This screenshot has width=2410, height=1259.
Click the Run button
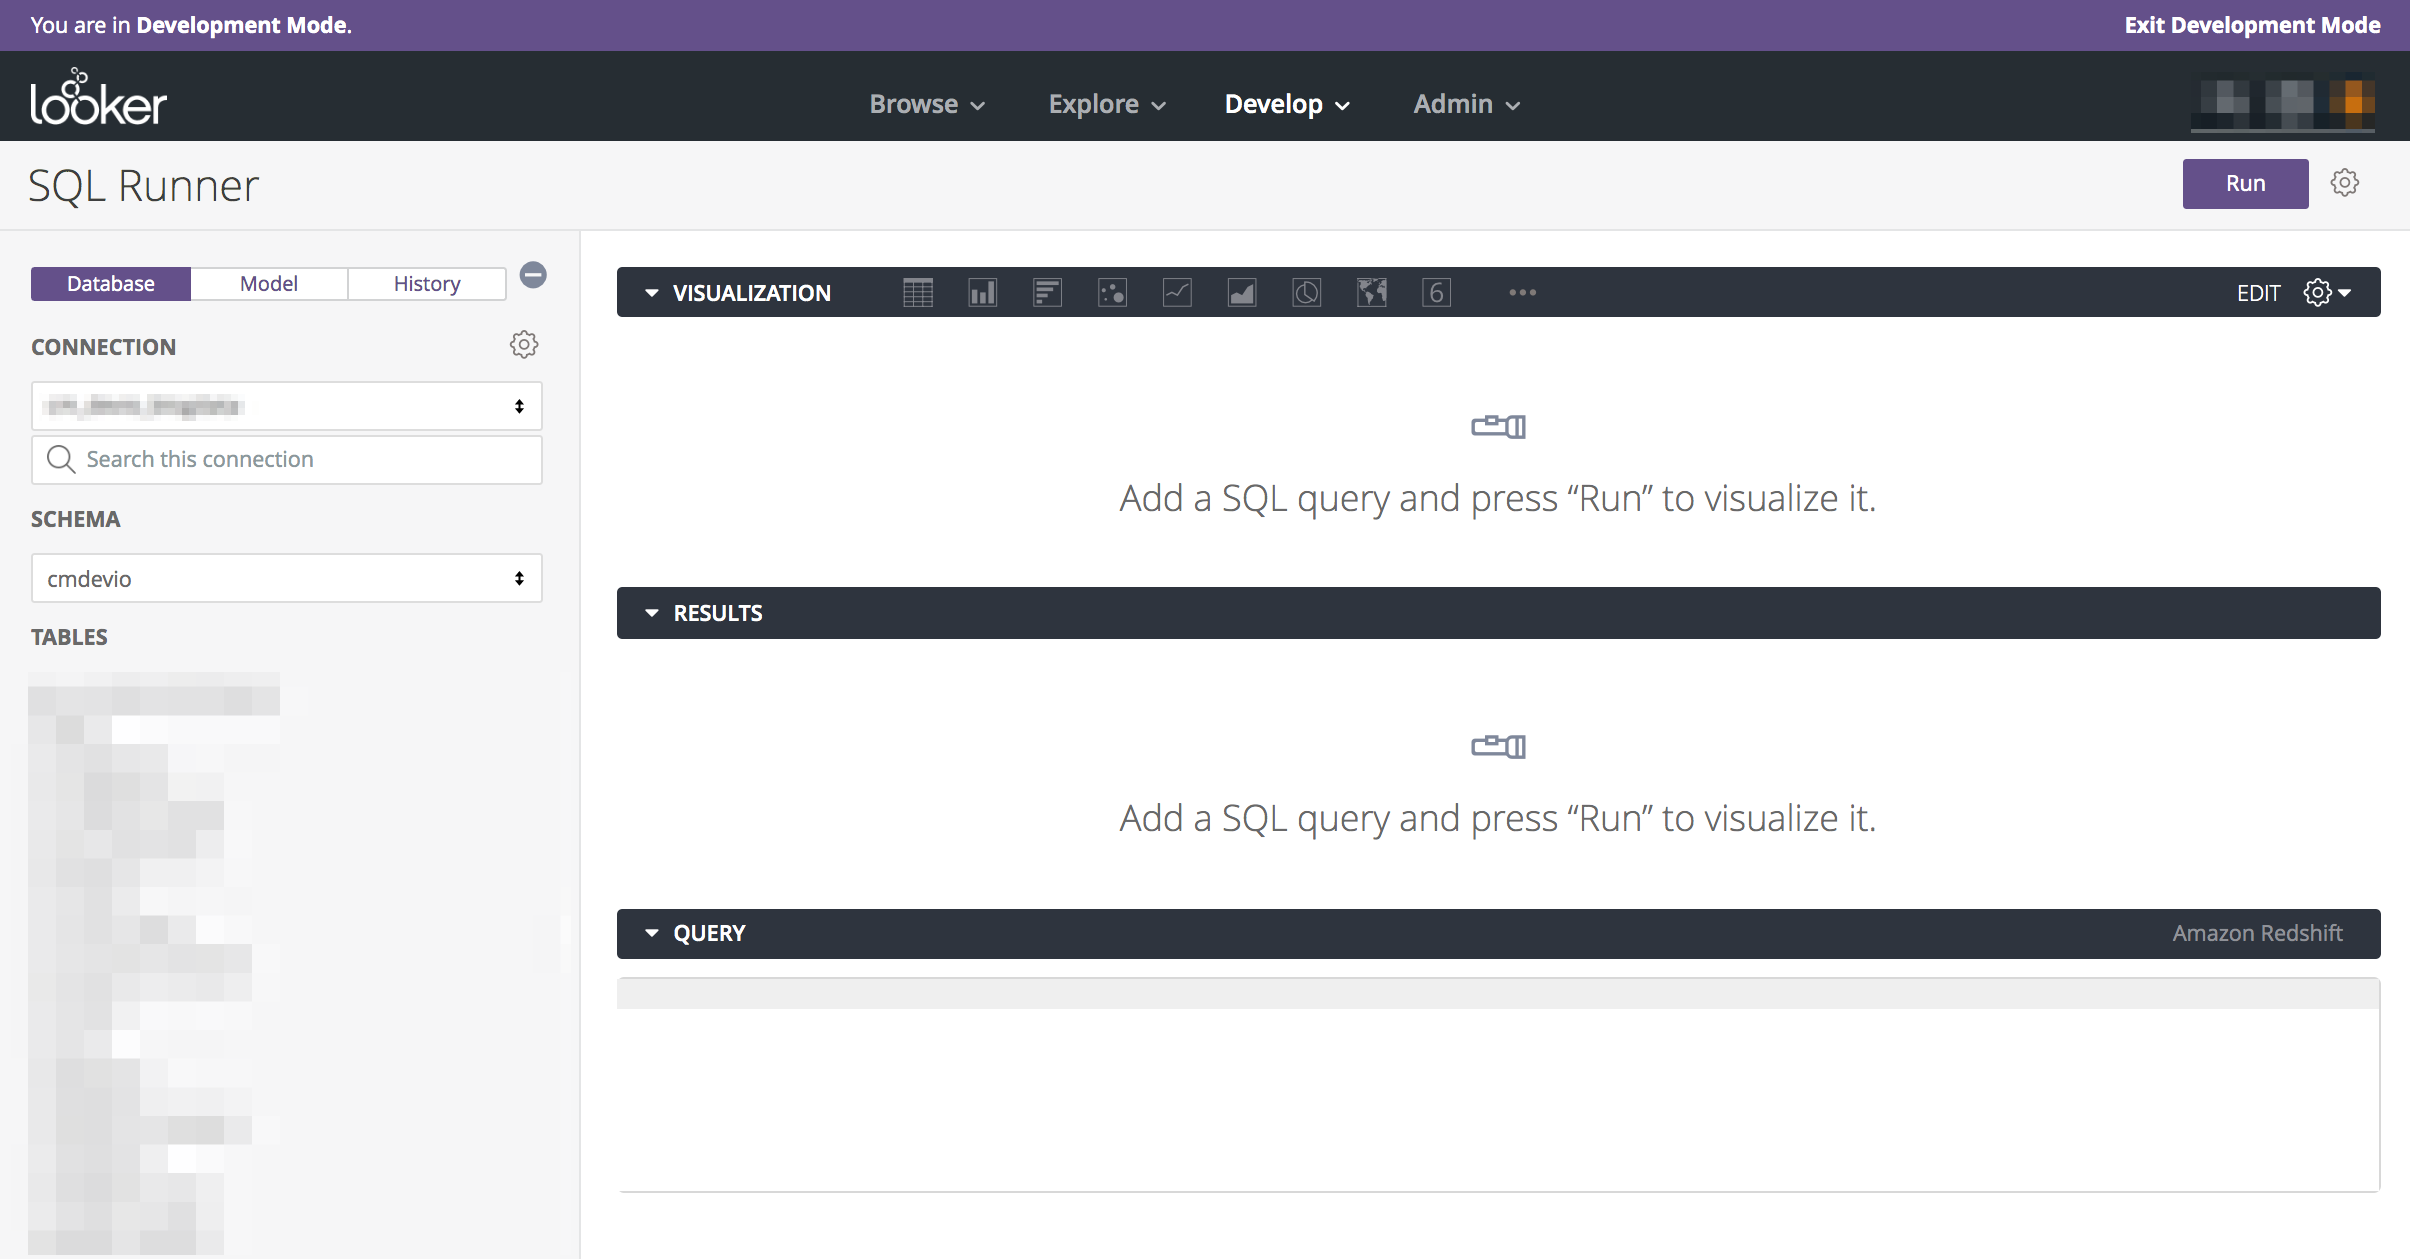coord(2244,183)
